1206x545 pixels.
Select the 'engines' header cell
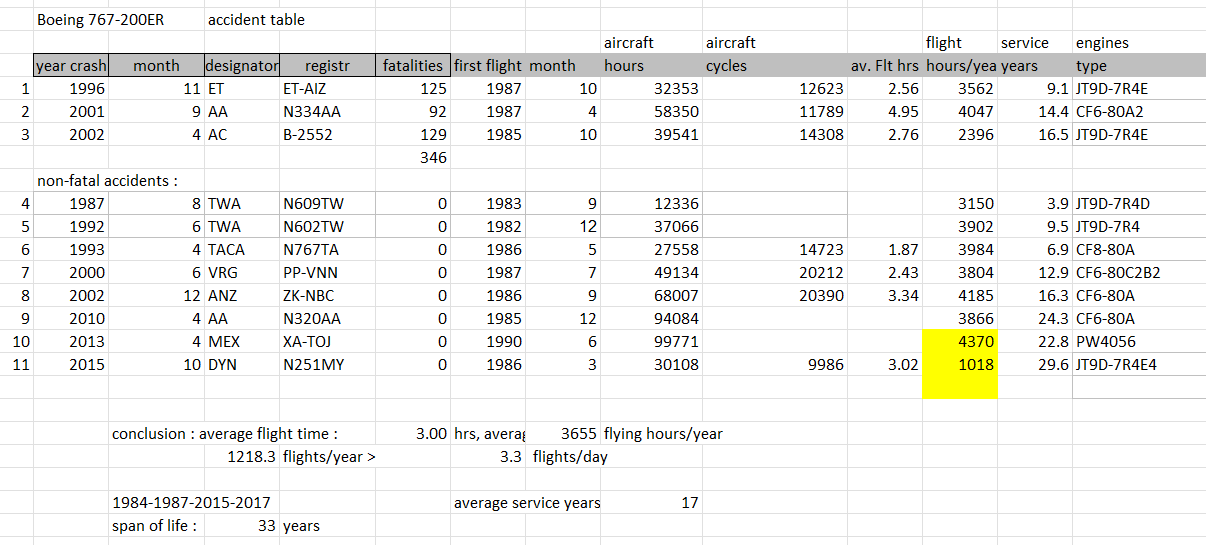point(1138,43)
